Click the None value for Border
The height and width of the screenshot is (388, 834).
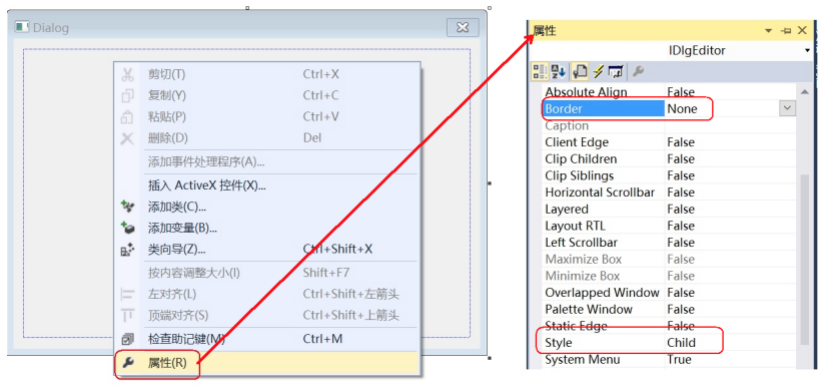pos(682,109)
